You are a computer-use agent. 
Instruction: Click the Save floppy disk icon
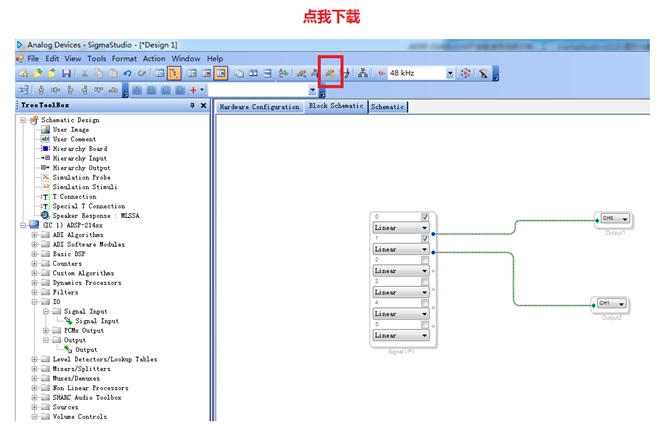[66, 73]
